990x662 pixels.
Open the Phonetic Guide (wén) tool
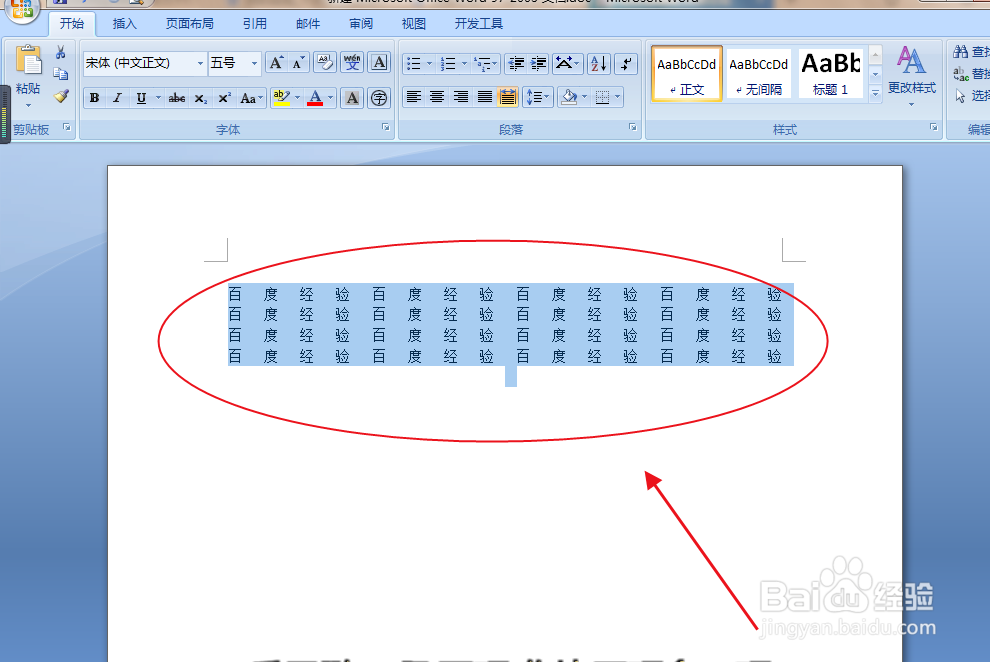352,63
